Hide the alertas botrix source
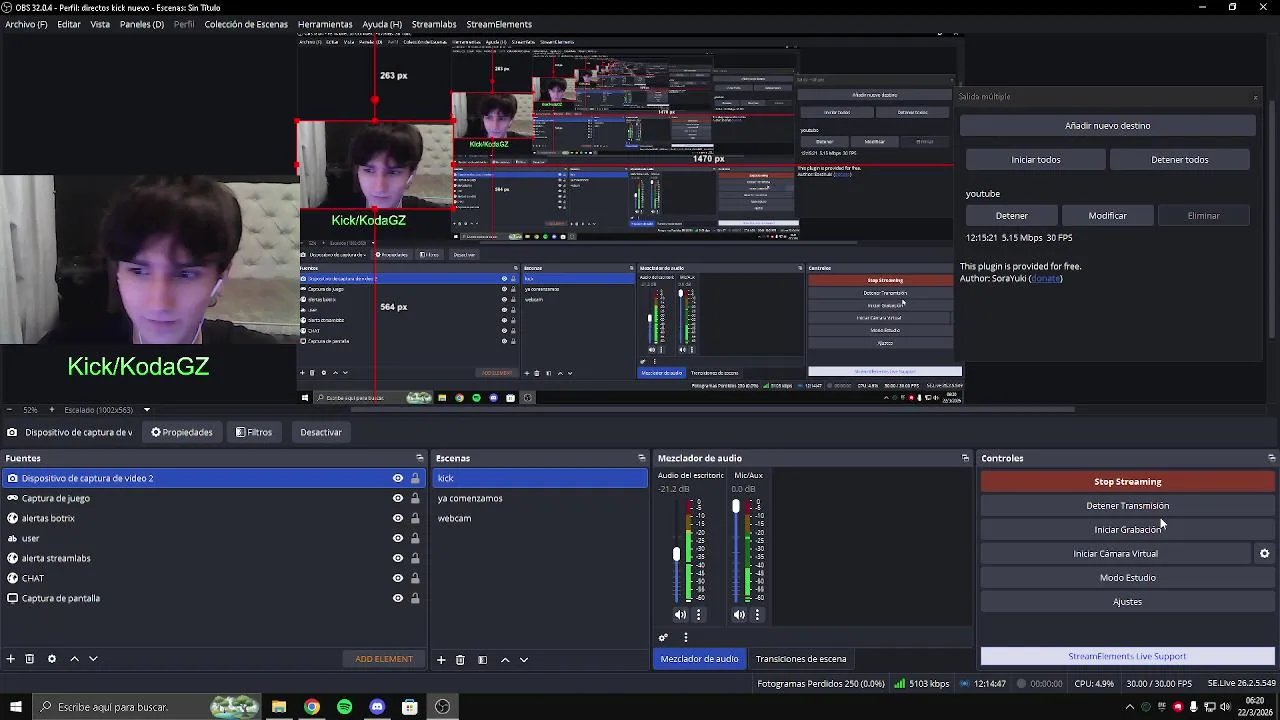 pos(398,518)
